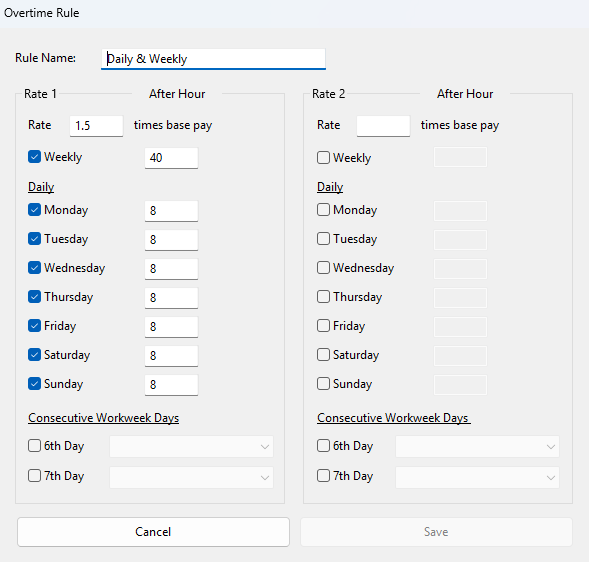
Task: Uncheck Rate 1 Friday checkbox
Action: pyautogui.click(x=34, y=325)
